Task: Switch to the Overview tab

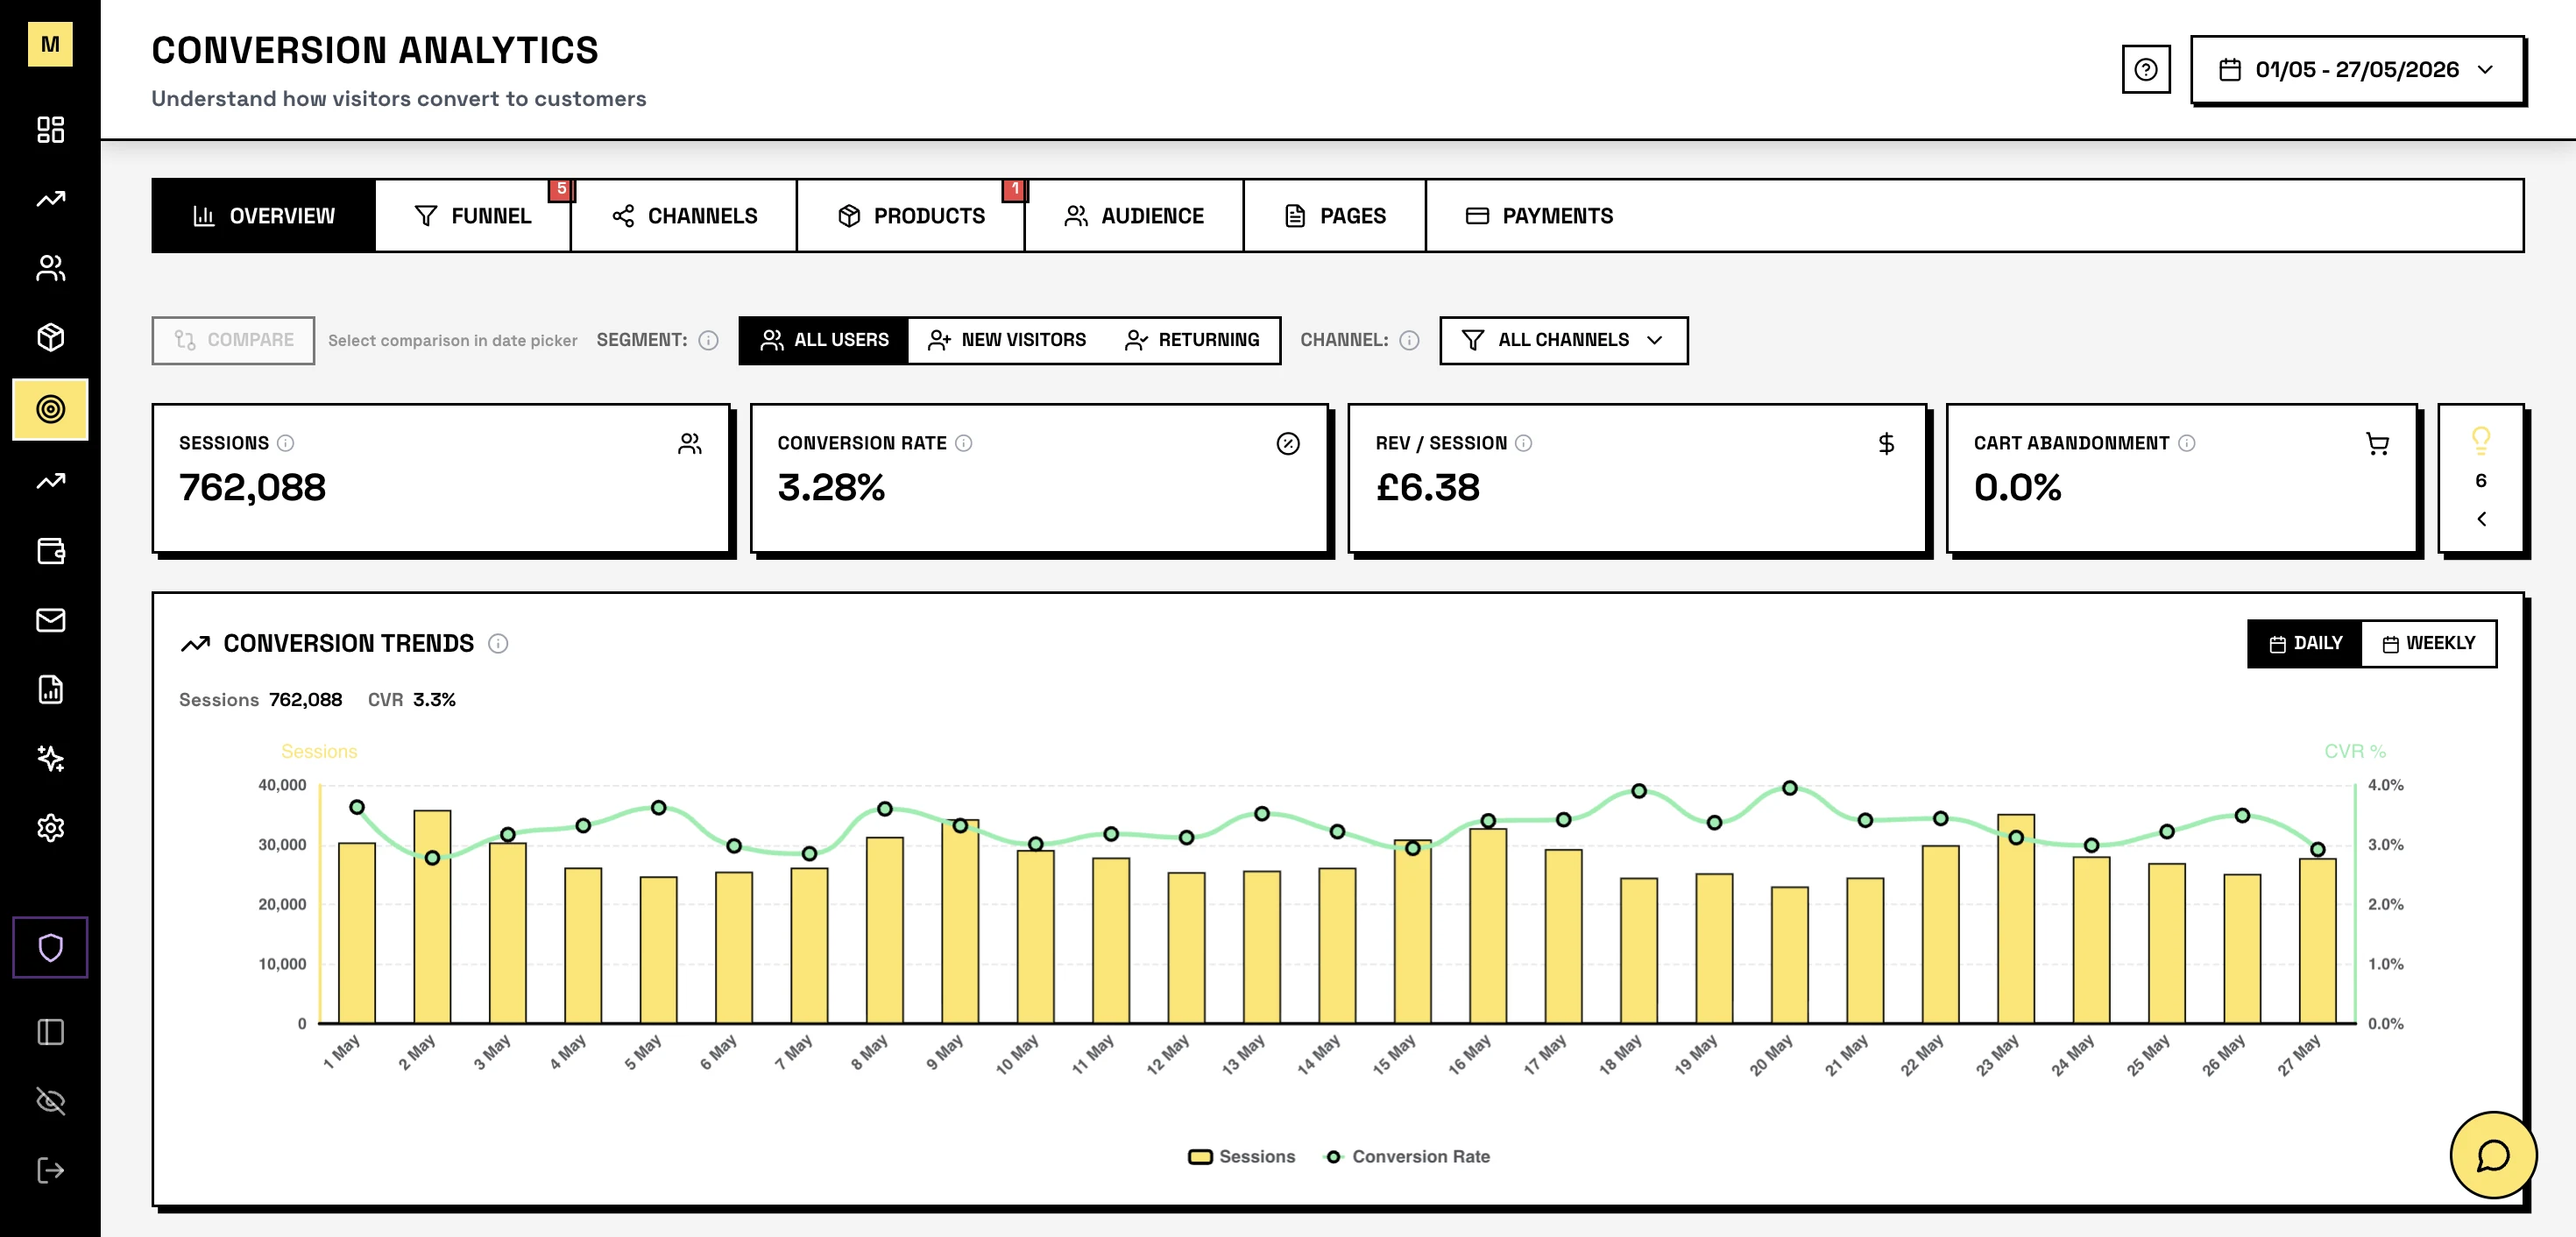Action: 264,216
